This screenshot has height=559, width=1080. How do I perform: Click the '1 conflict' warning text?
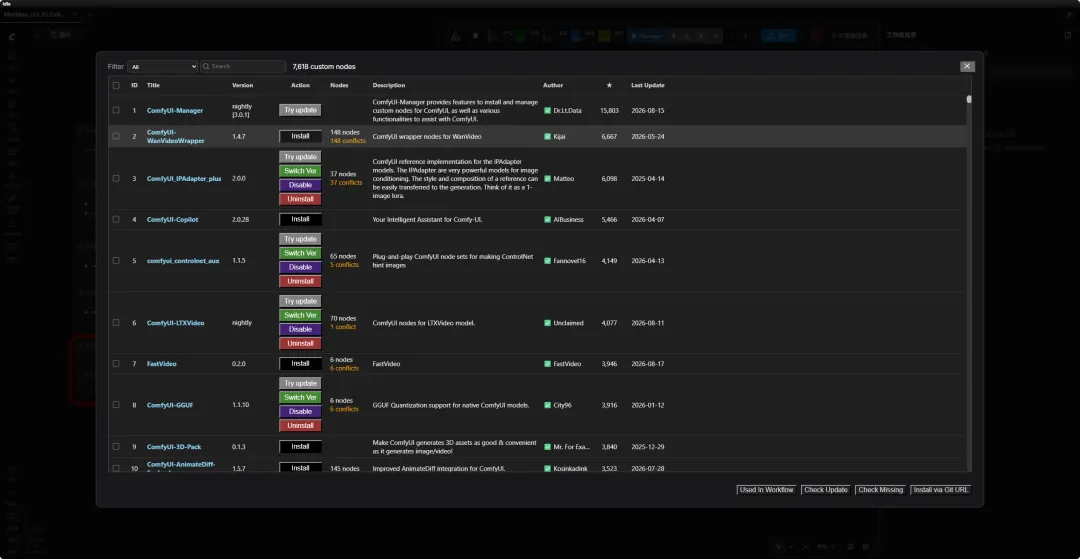[x=343, y=327]
